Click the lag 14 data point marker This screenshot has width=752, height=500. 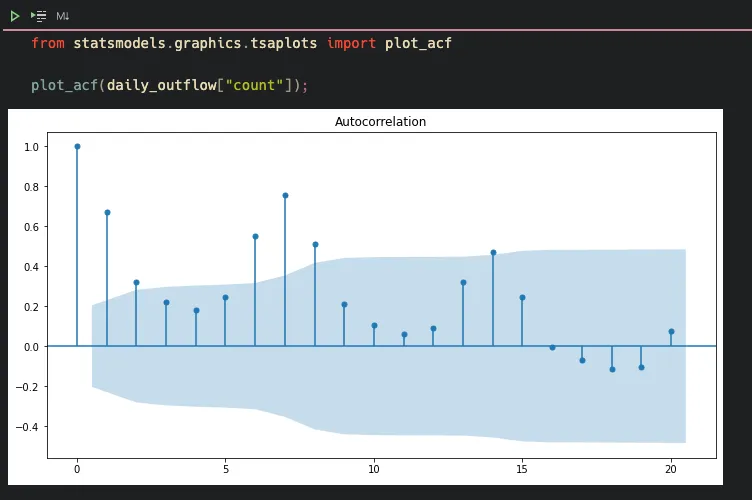coord(493,253)
